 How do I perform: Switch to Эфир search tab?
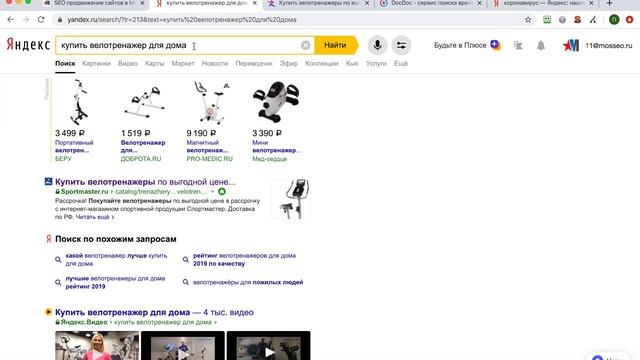(x=289, y=63)
